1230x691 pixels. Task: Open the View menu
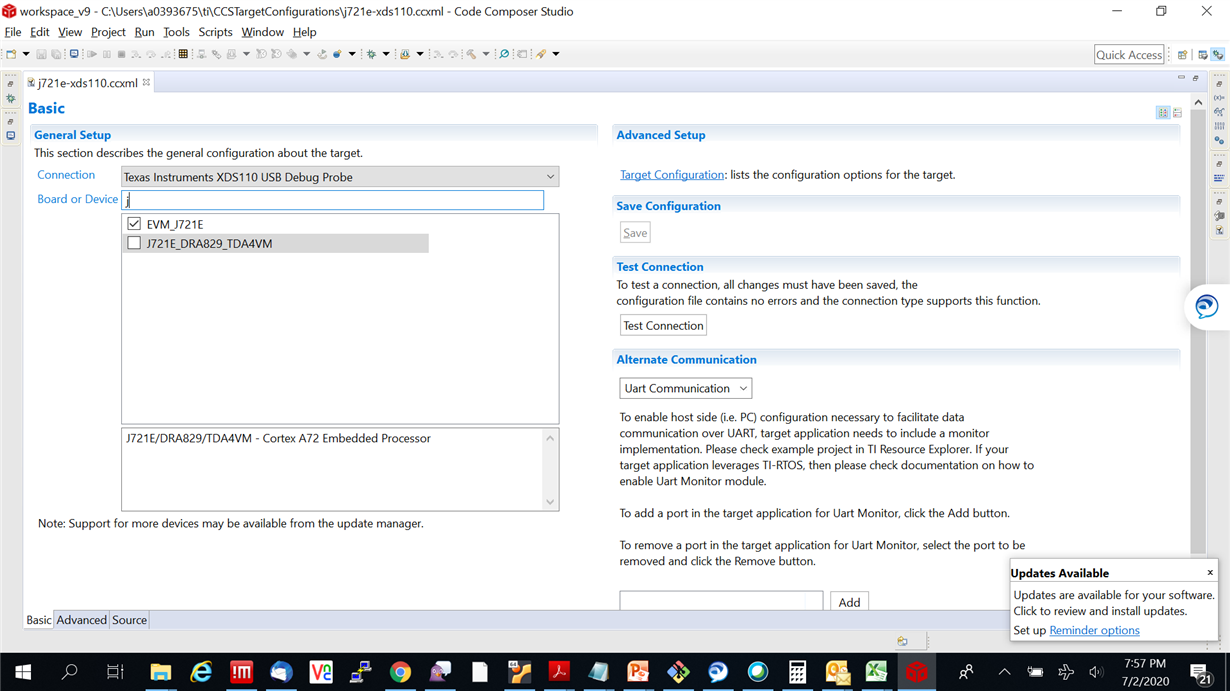click(70, 32)
